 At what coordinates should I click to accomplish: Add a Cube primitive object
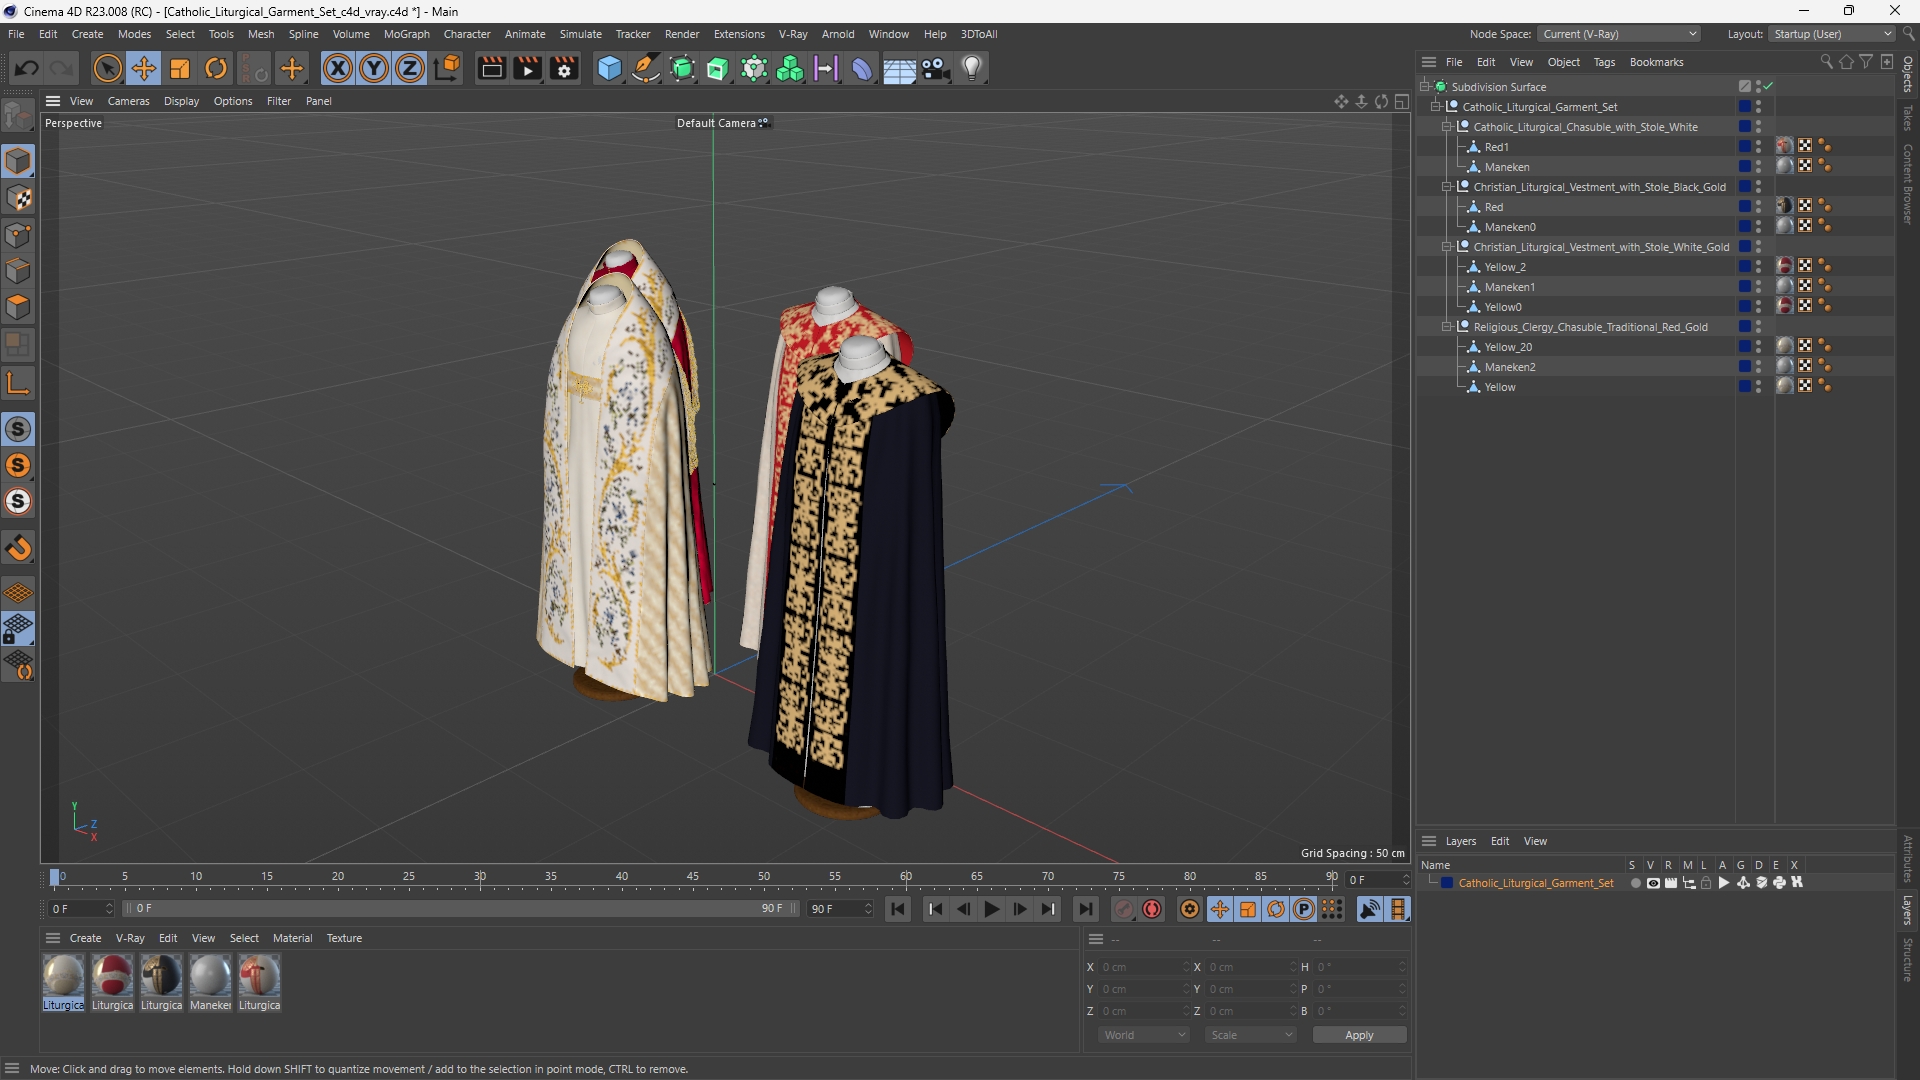[609, 68]
